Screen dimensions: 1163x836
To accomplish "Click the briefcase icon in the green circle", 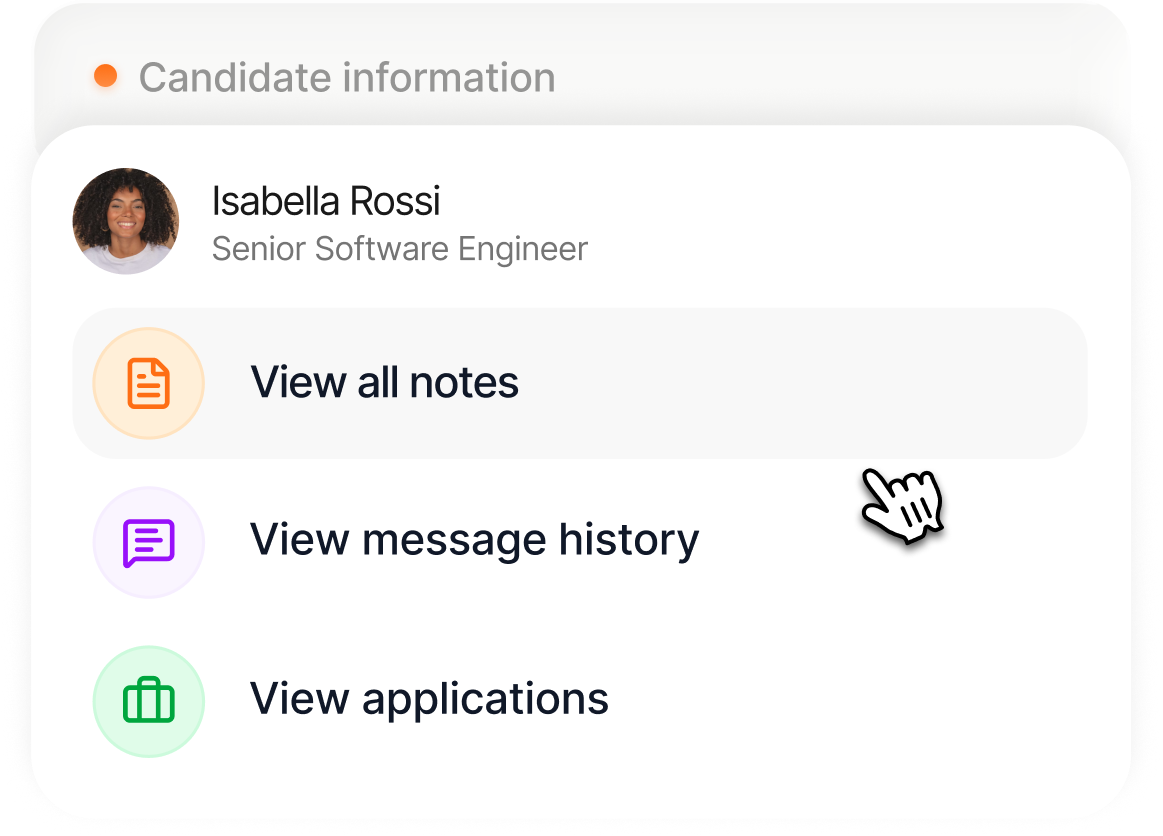I will pos(148,701).
